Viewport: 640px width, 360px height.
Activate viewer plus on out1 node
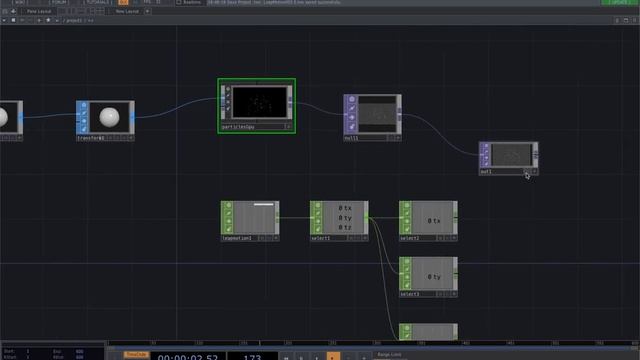[535, 172]
